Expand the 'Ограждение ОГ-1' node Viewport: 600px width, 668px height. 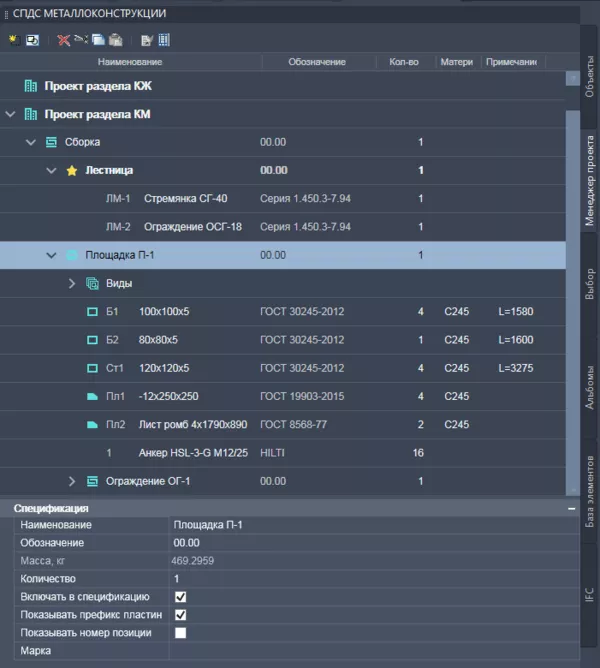click(72, 481)
